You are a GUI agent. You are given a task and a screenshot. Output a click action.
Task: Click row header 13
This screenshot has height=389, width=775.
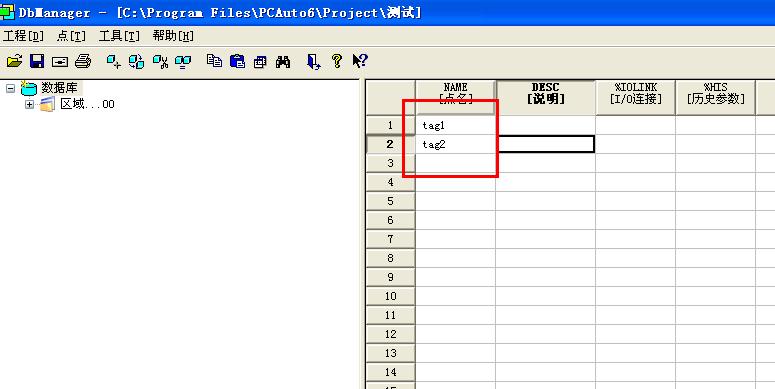pos(390,353)
